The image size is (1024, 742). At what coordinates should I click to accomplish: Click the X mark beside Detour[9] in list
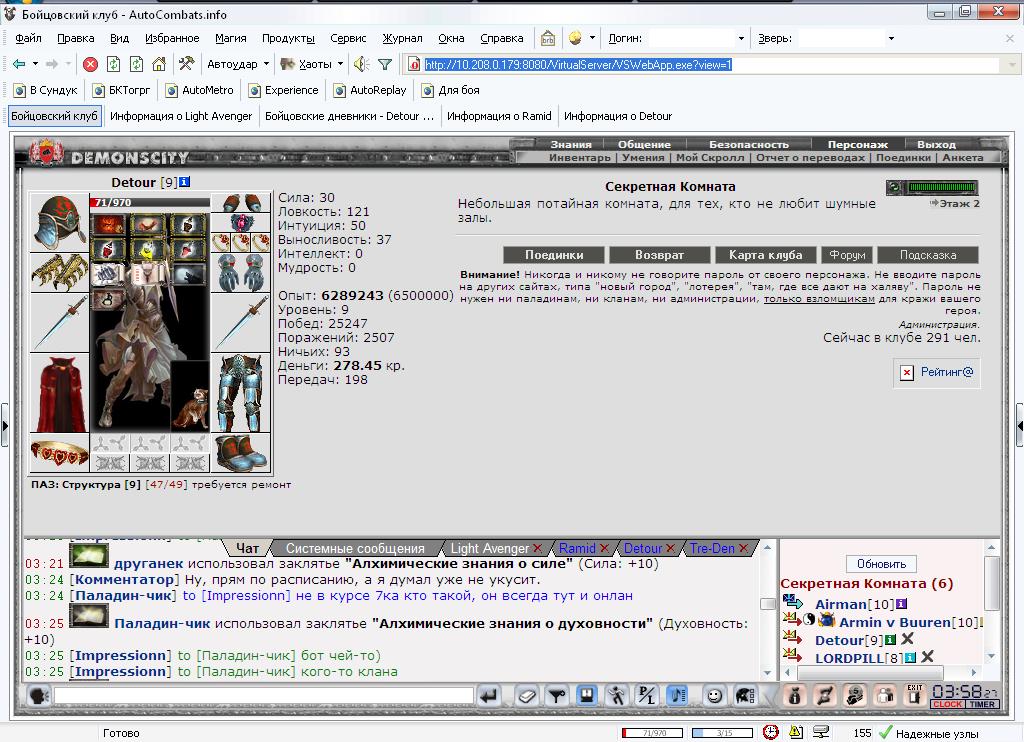coord(907,639)
